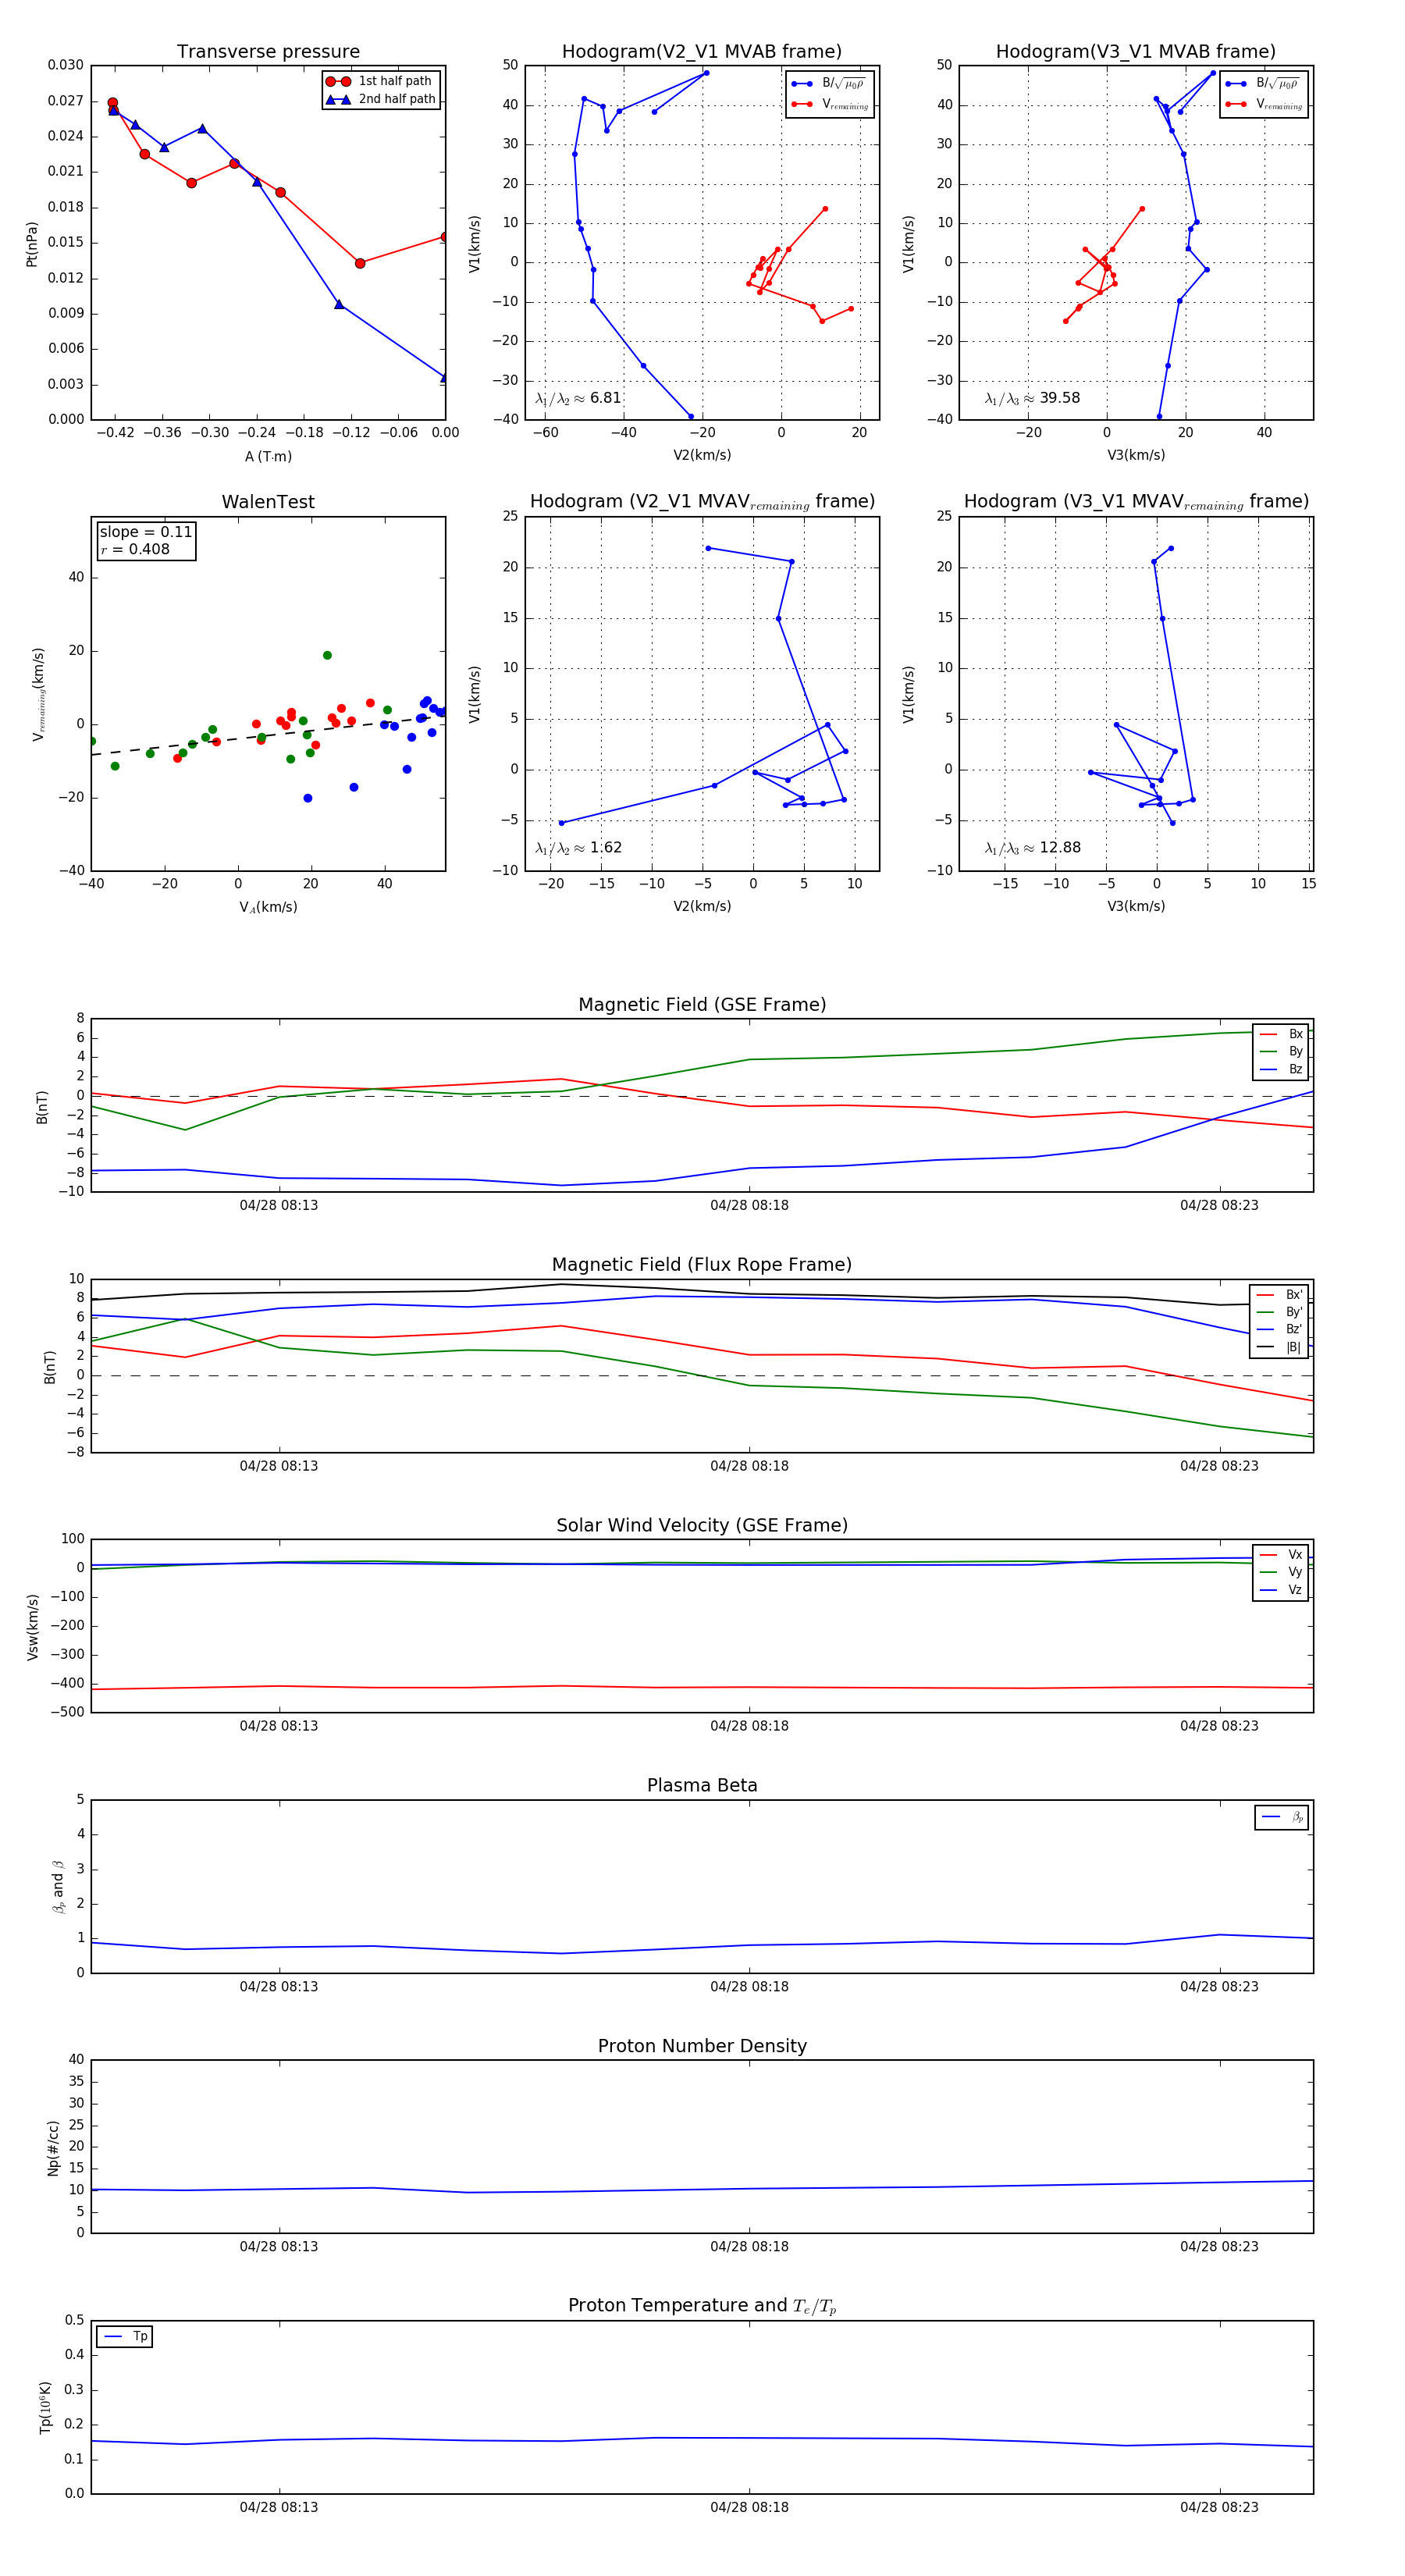Select the '2nd half path' legend entry

380,99
